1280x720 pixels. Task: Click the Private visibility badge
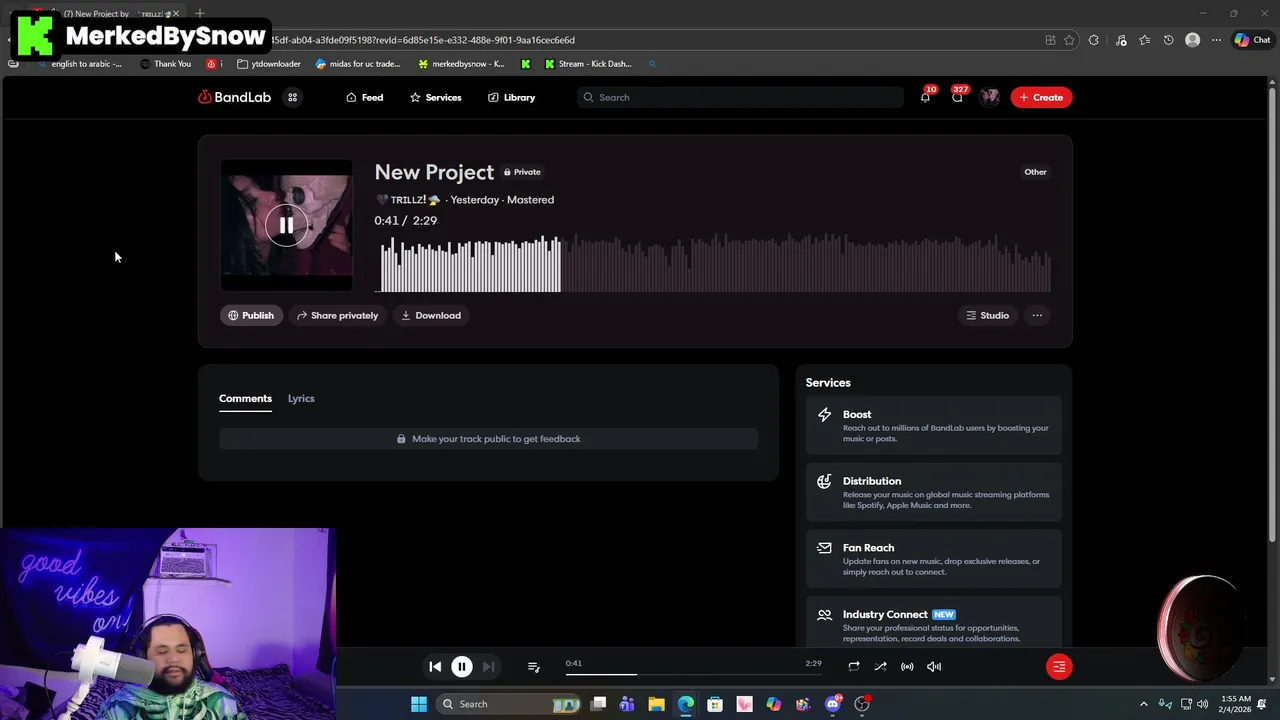pyautogui.click(x=522, y=172)
